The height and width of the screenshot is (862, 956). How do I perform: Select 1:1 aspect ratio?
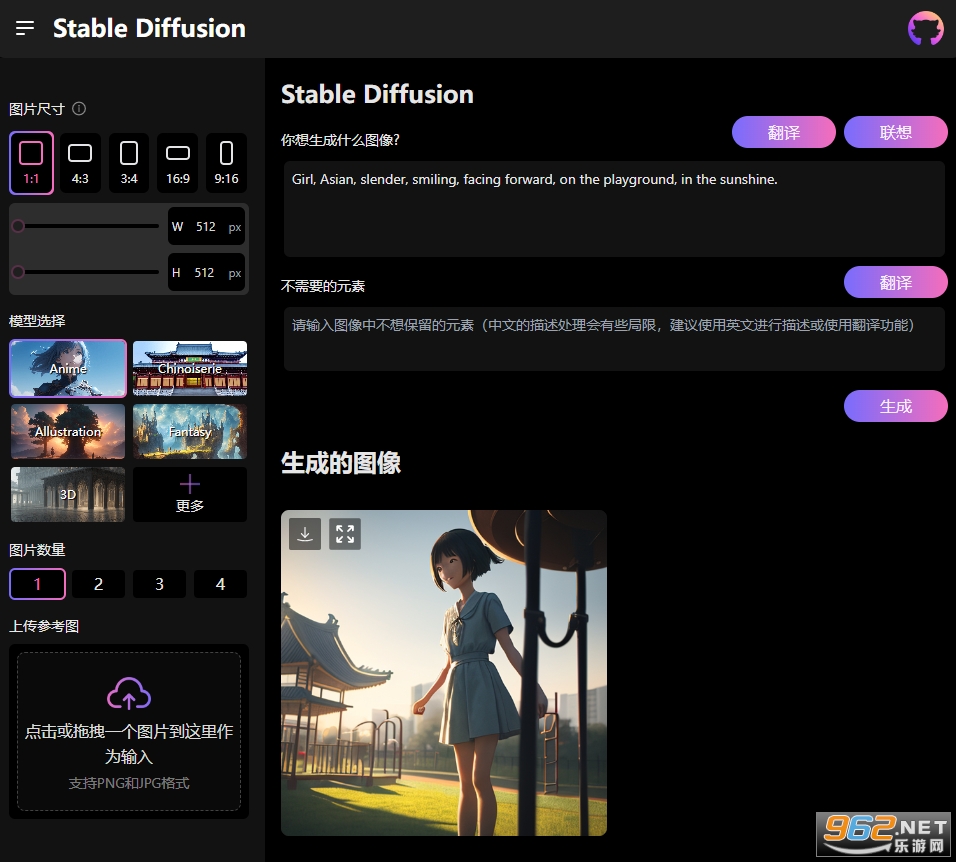(31, 163)
